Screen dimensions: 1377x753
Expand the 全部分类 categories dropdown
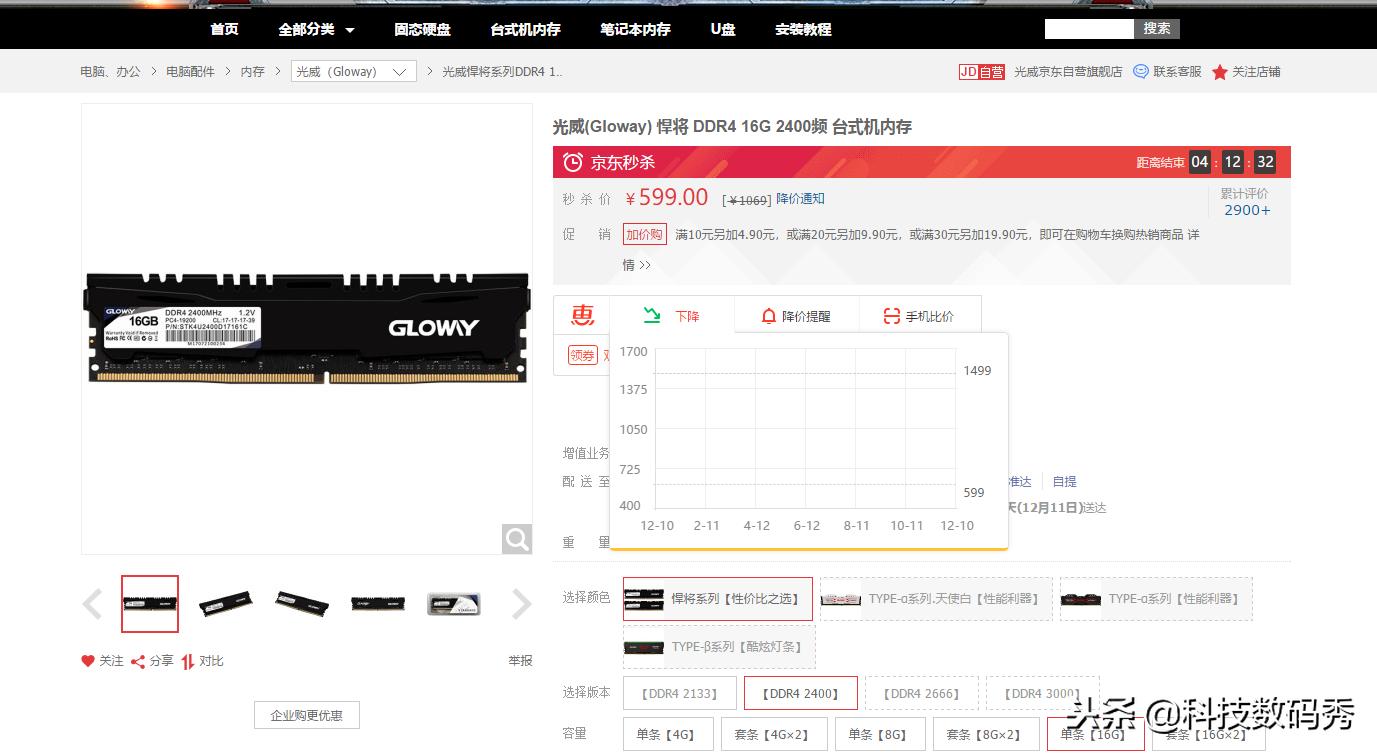pos(316,29)
